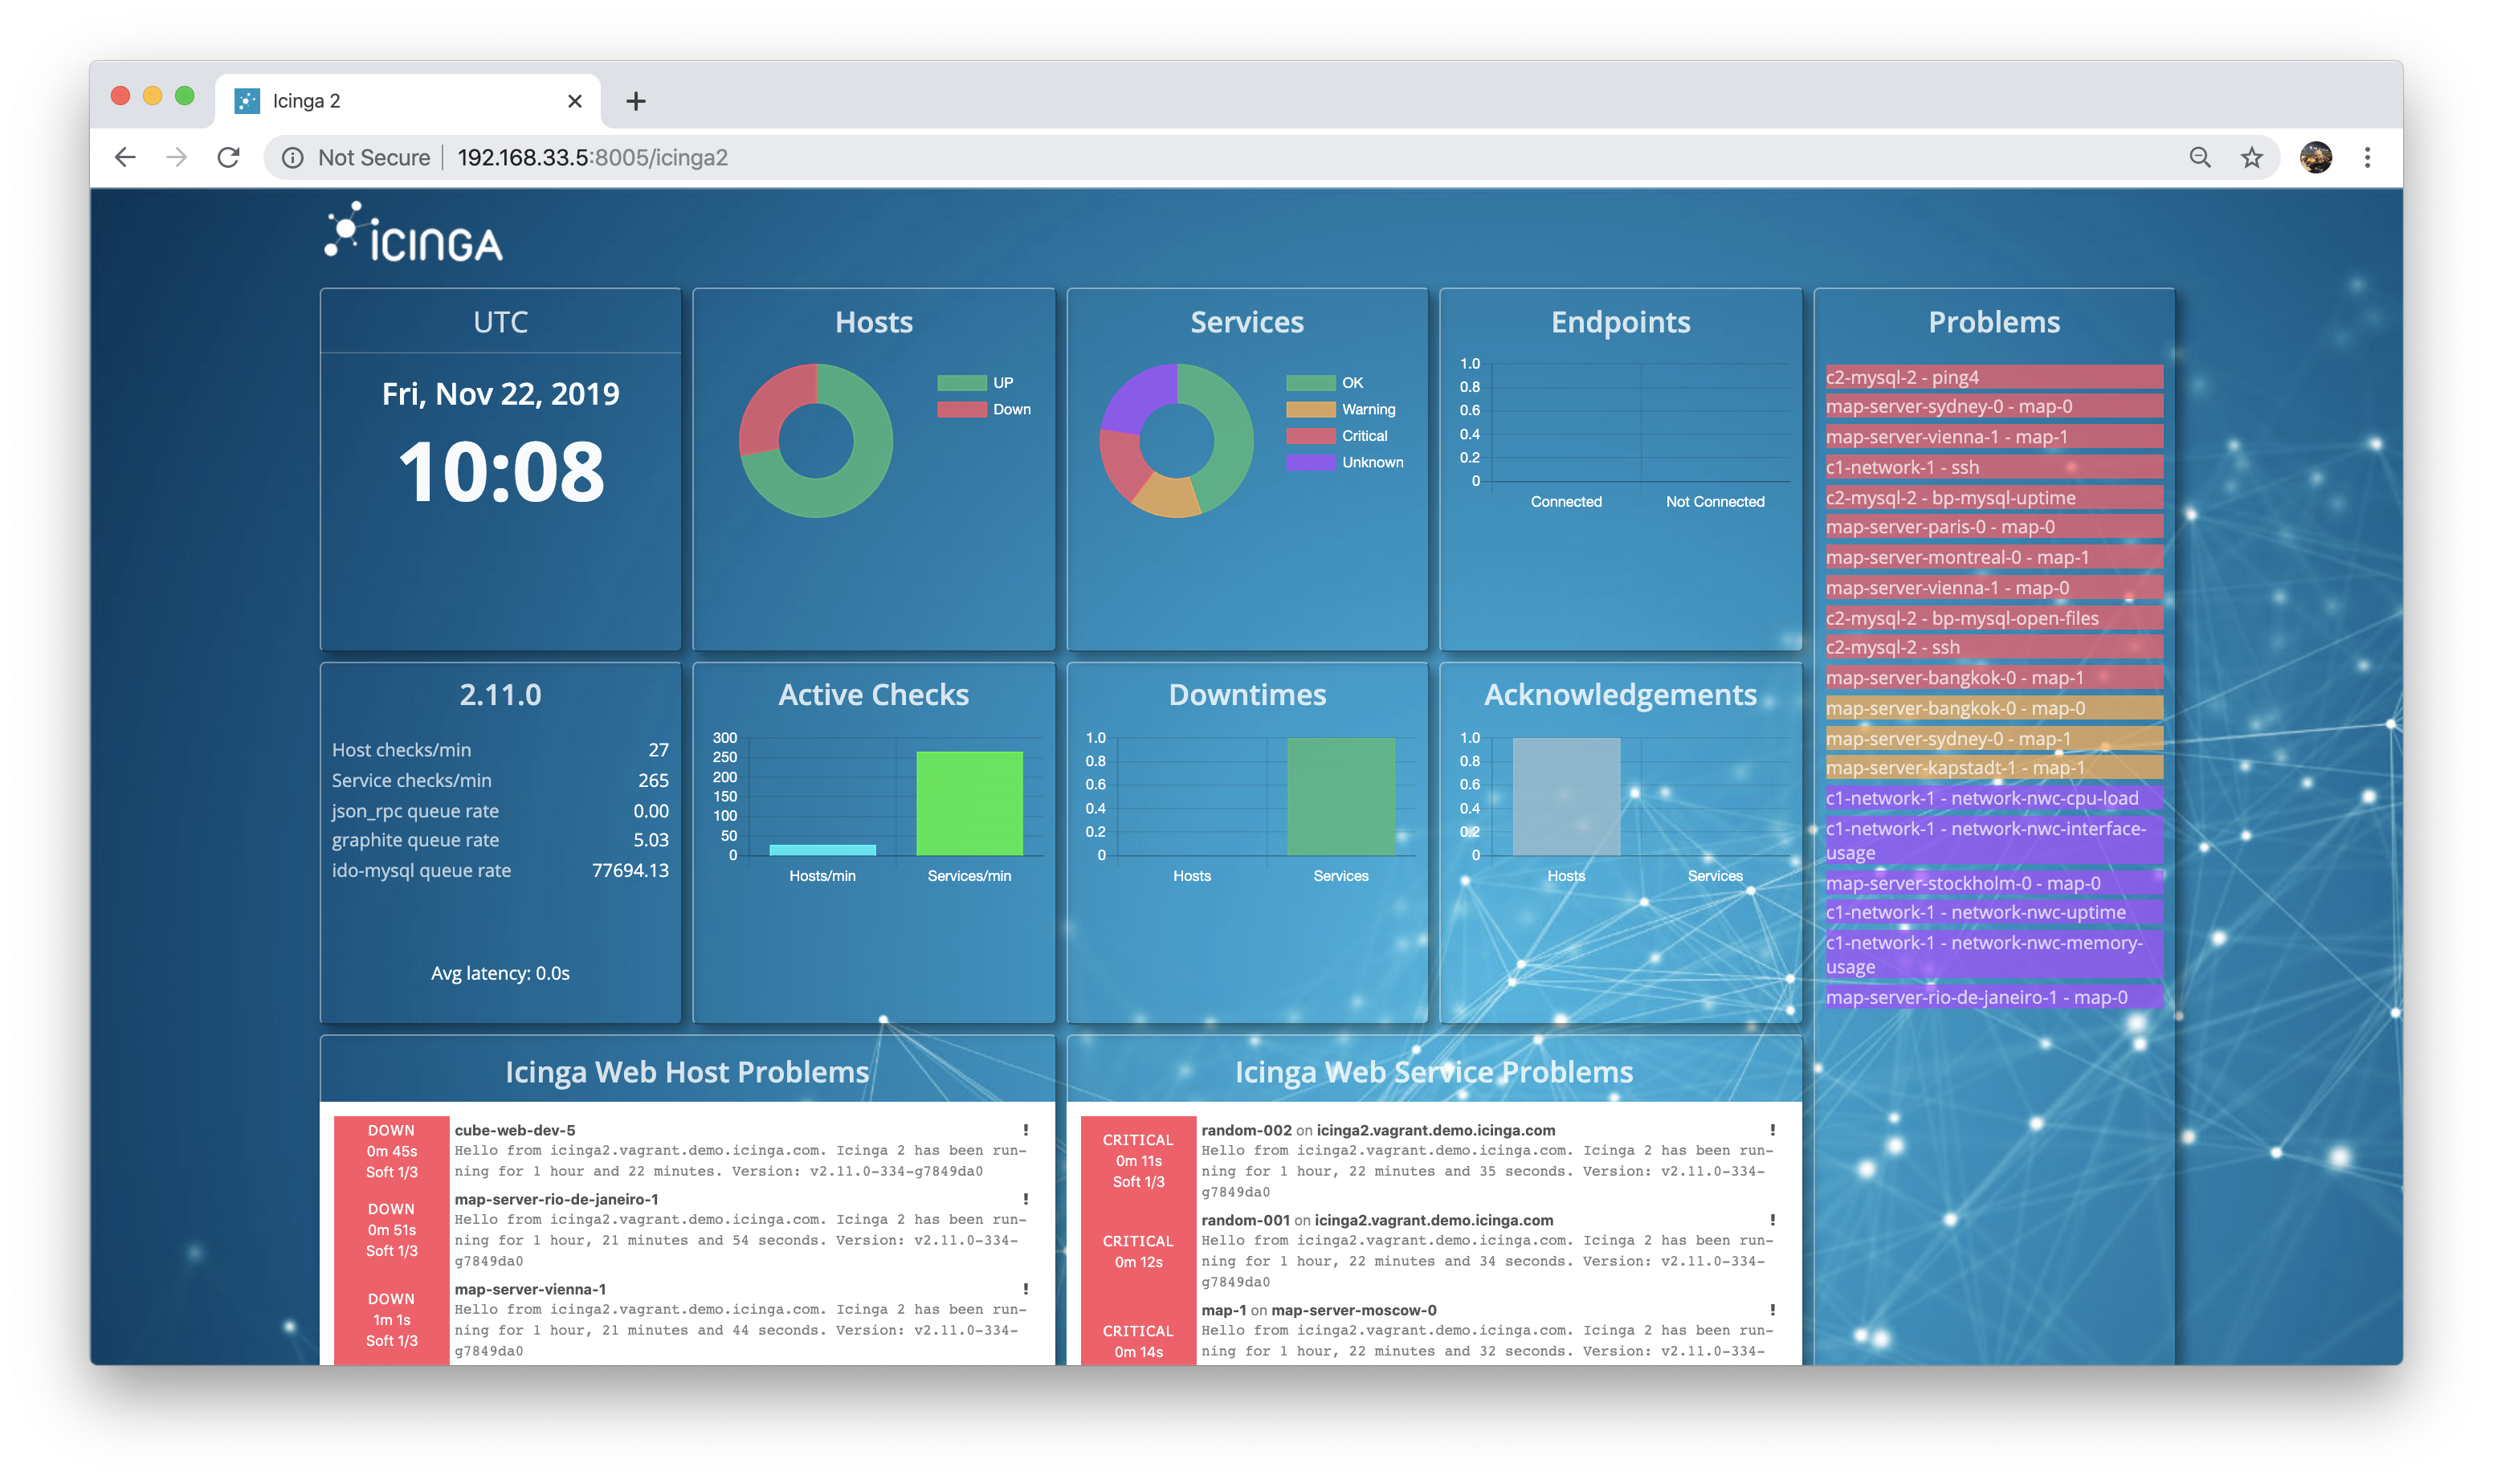Toggle the UP legend in Hosts chart
Viewport: 2493px width, 1484px height.
pos(975,383)
